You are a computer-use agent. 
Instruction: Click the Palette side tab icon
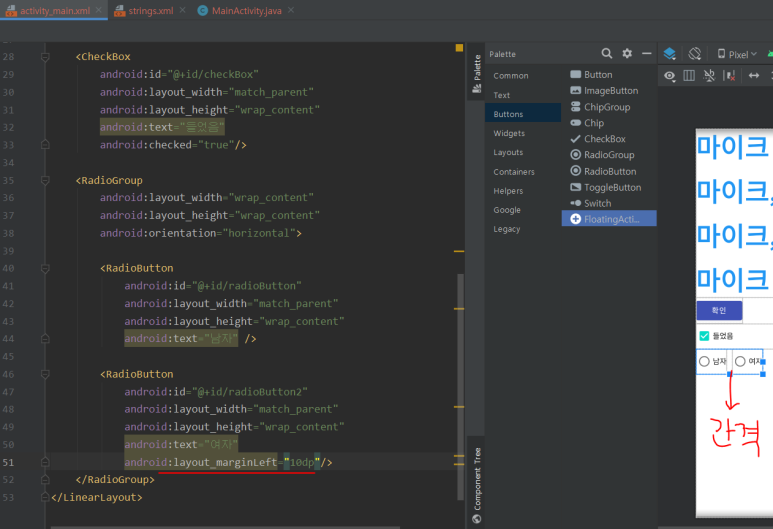click(477, 89)
